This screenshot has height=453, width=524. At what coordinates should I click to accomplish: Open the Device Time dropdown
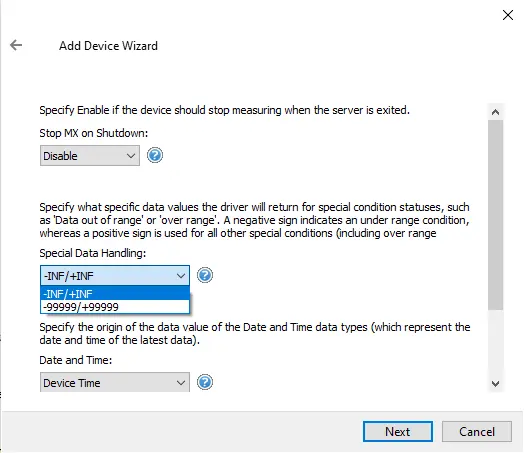click(x=115, y=382)
